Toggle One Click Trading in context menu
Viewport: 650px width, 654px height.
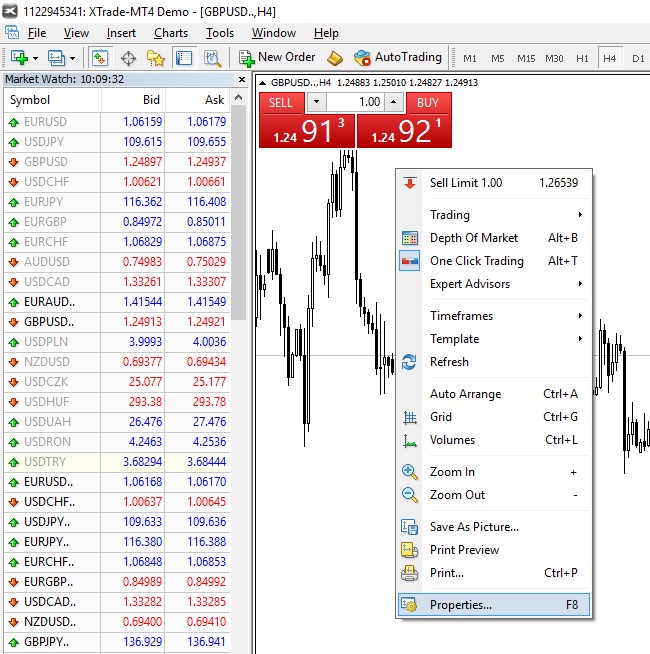476,261
